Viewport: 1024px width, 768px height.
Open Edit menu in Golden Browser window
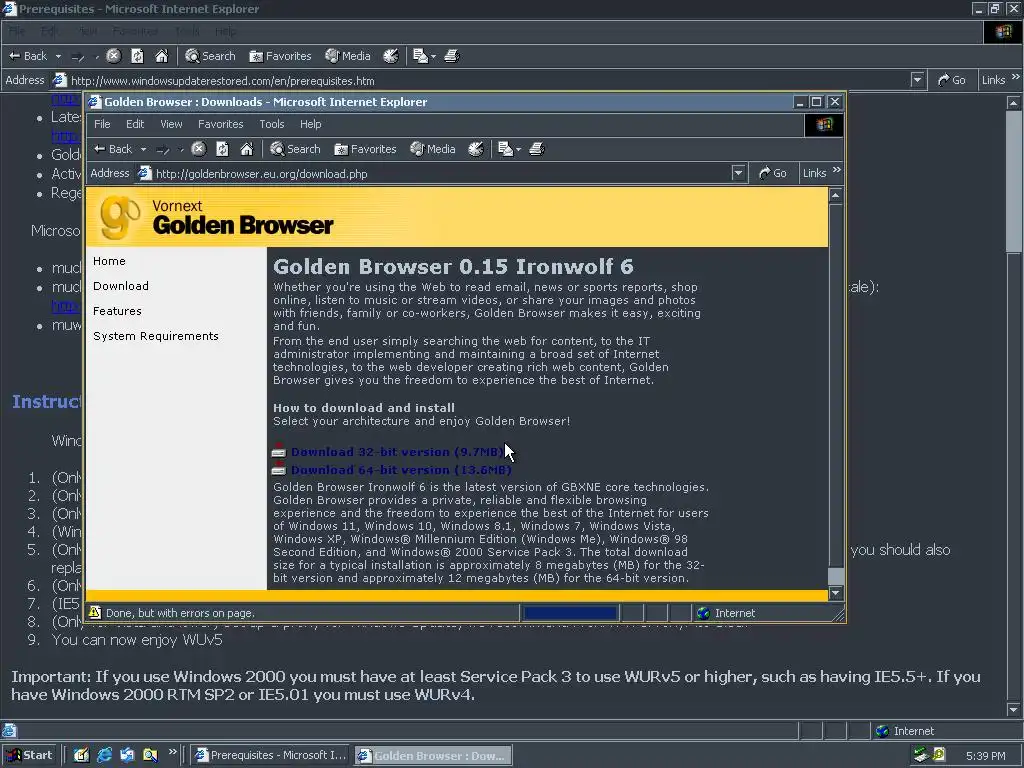point(135,124)
